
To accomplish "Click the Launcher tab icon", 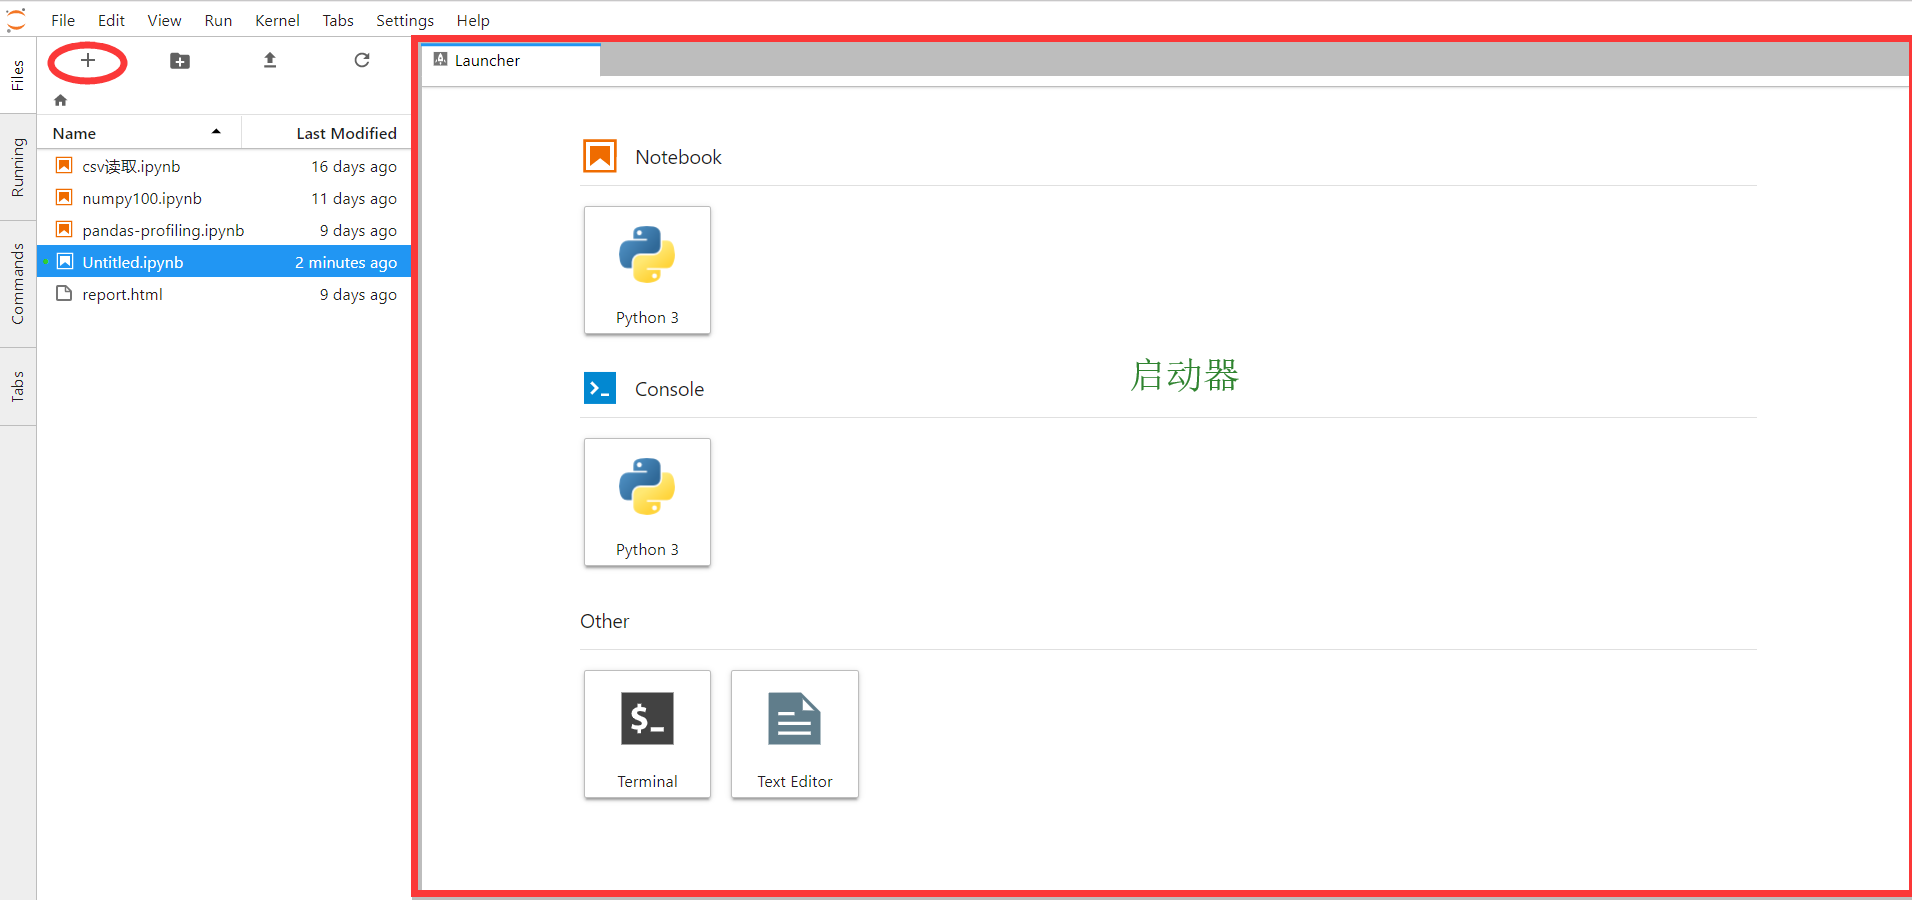I will [440, 60].
